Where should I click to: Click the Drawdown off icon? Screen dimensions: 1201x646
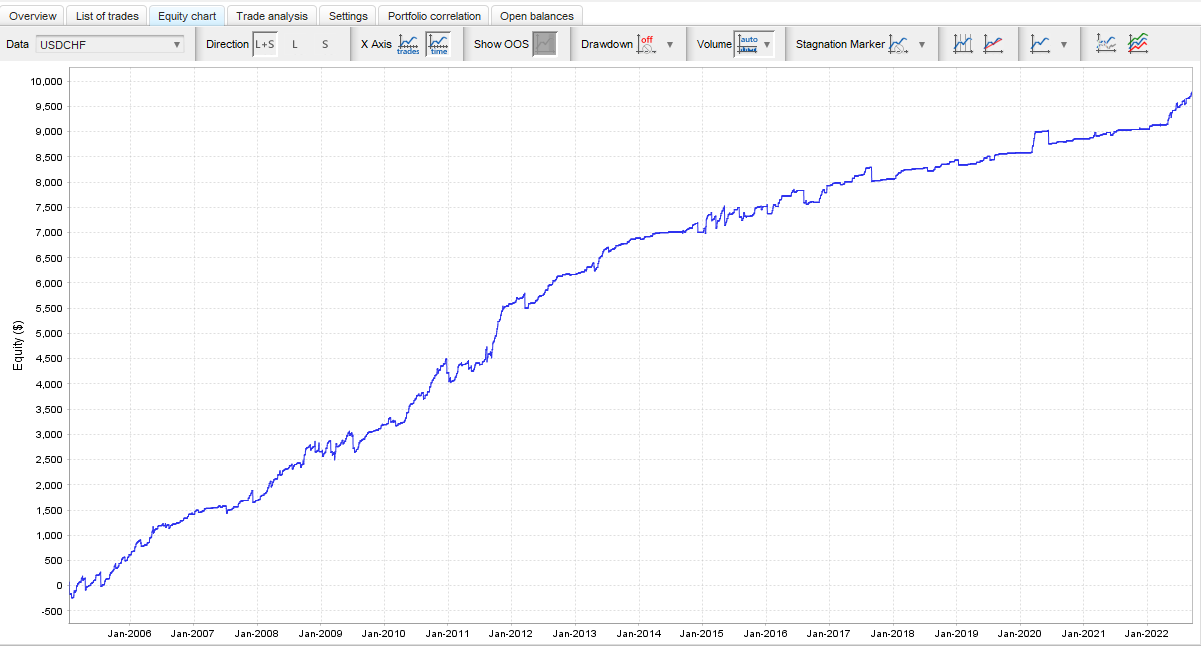[x=647, y=44]
